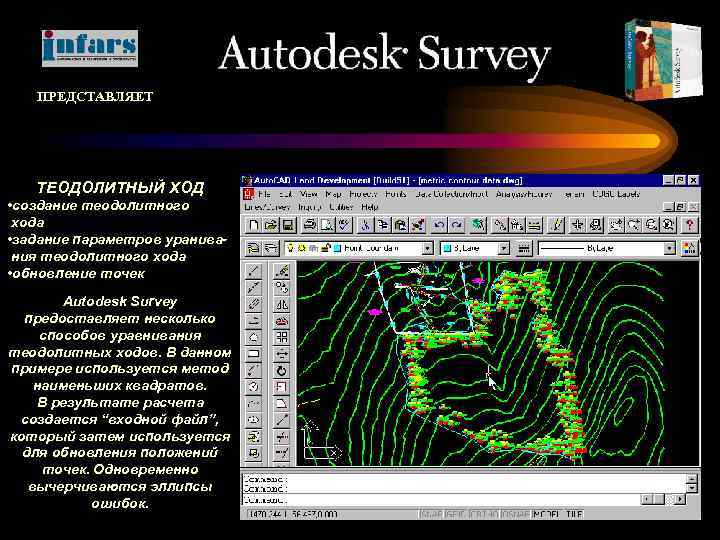
Task: Click the New drawing icon
Action: click(x=253, y=225)
